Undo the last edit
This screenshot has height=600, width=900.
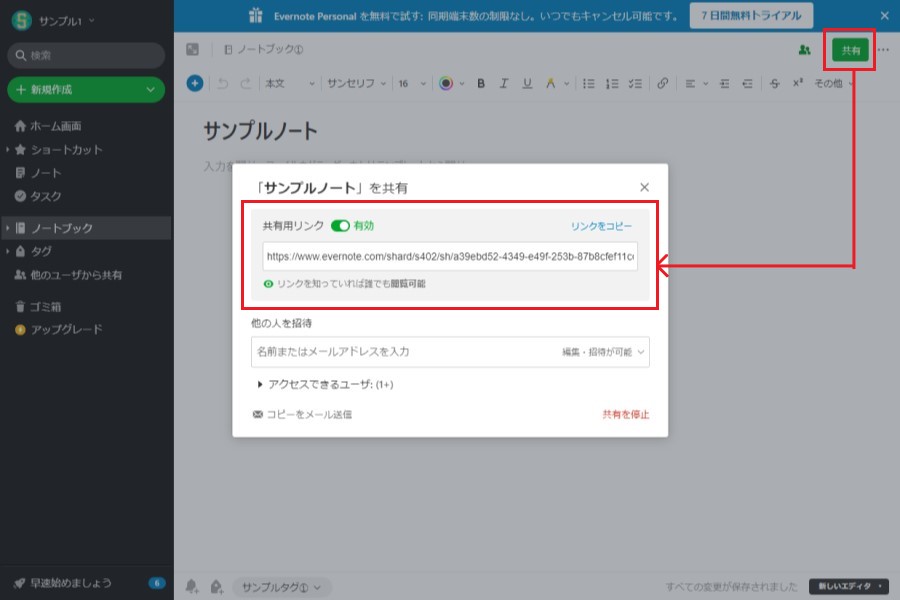[x=223, y=84]
